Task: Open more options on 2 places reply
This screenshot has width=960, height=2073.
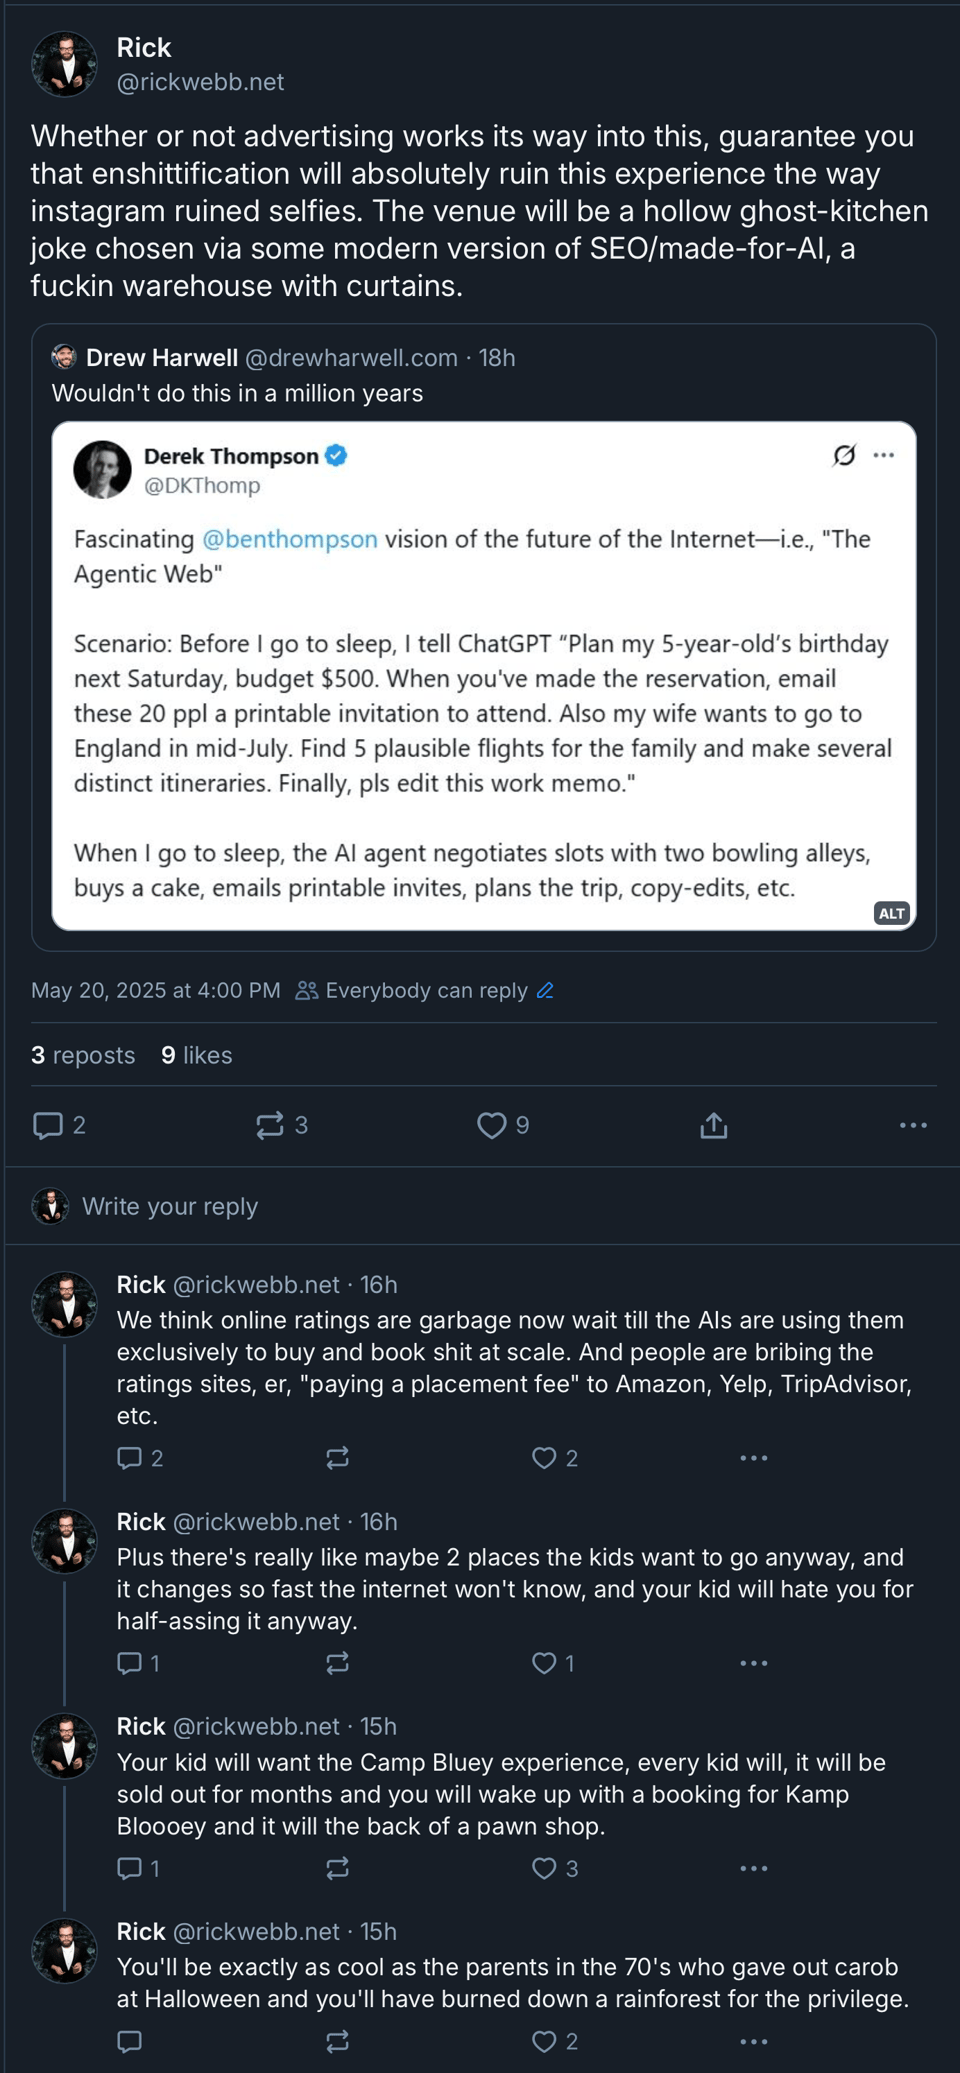Action: pyautogui.click(x=753, y=1663)
